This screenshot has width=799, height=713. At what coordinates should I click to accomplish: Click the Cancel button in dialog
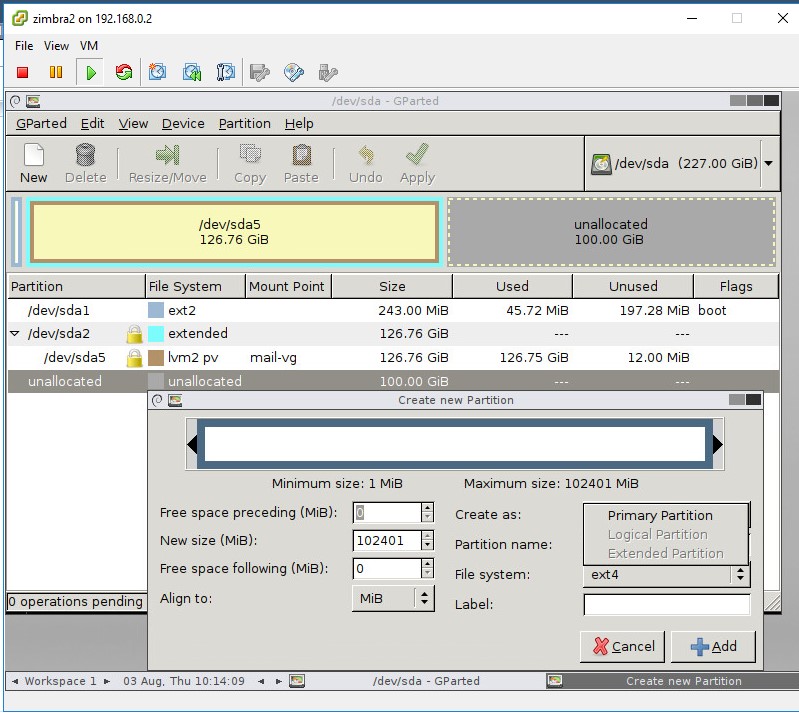pos(622,646)
